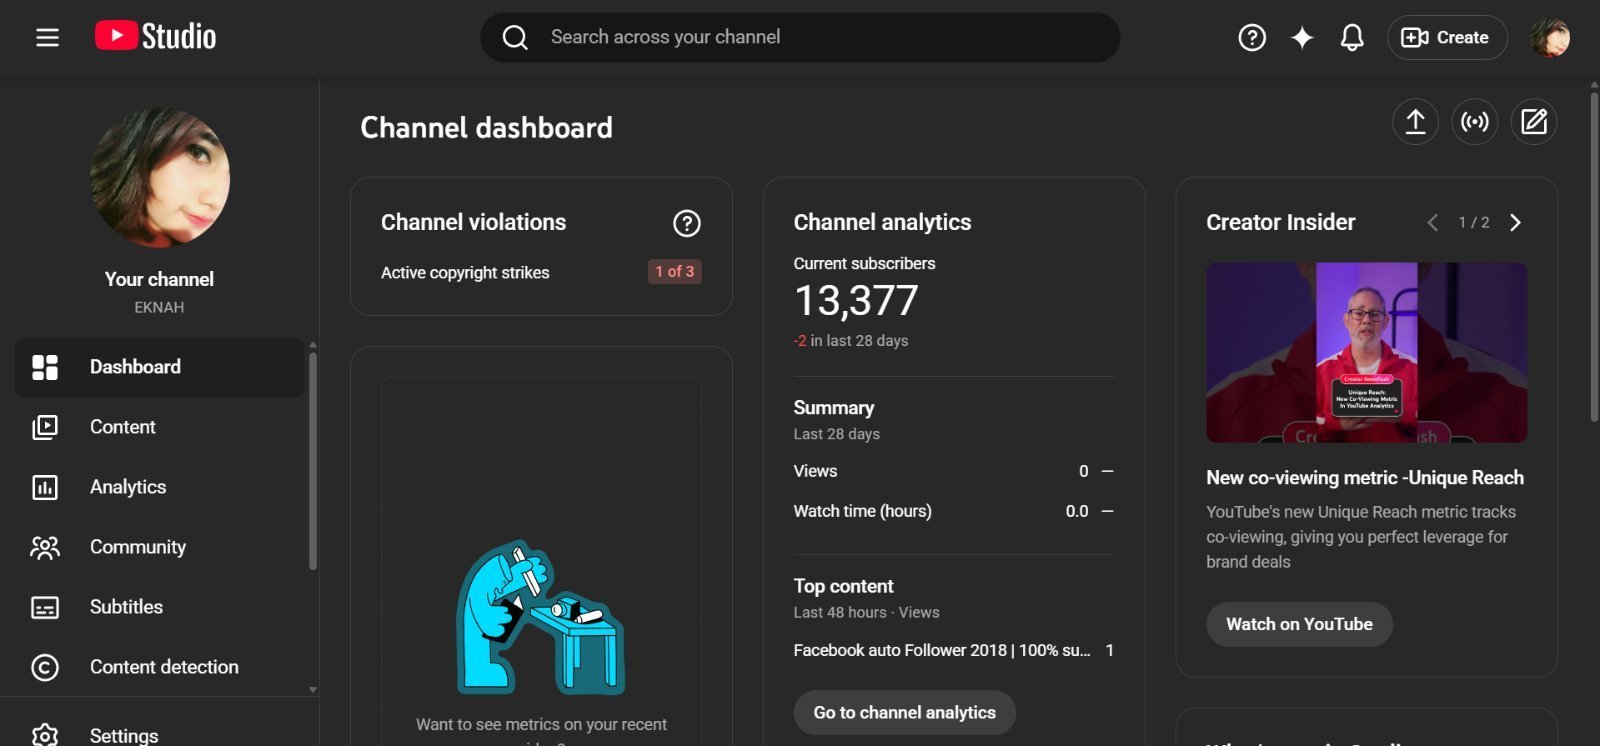Open the Content detection menu item
The height and width of the screenshot is (746, 1600).
[x=160, y=667]
